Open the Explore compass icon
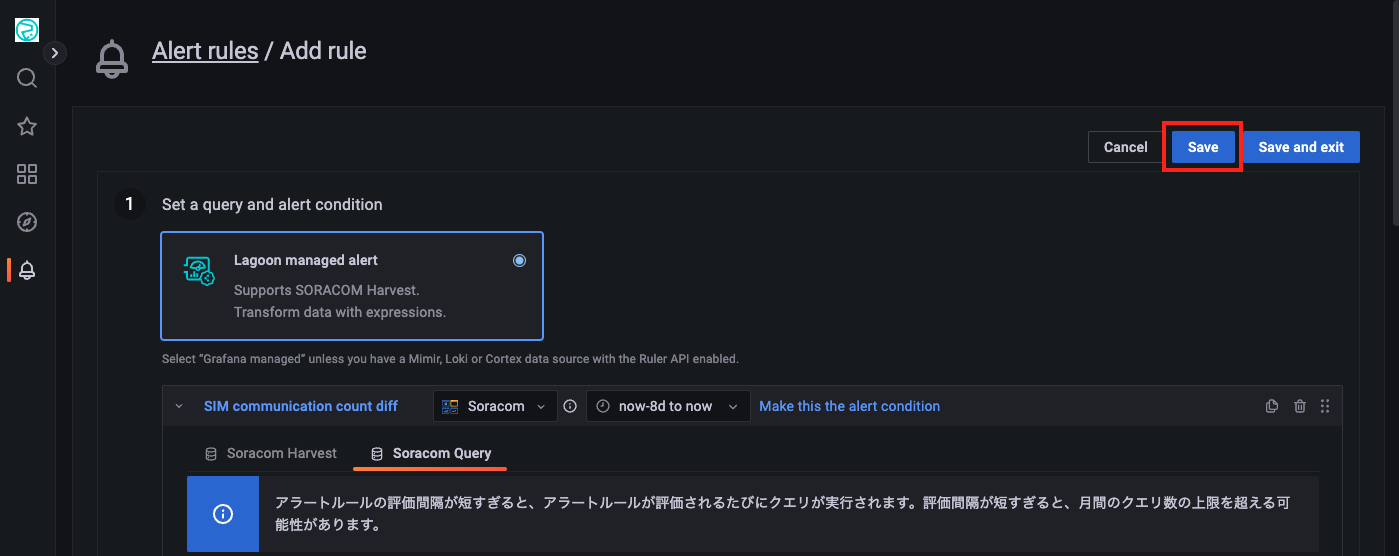This screenshot has width=1399, height=556. (27, 222)
